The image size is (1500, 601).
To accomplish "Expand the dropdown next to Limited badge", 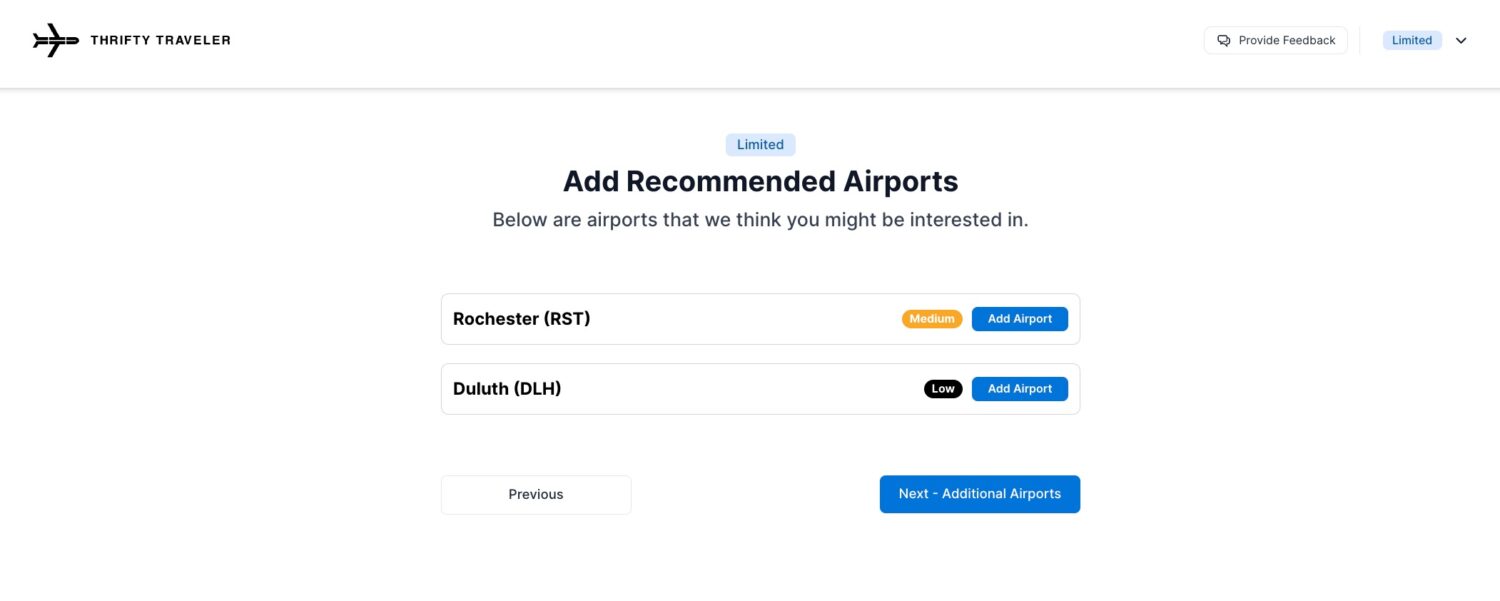I will pos(1461,40).
